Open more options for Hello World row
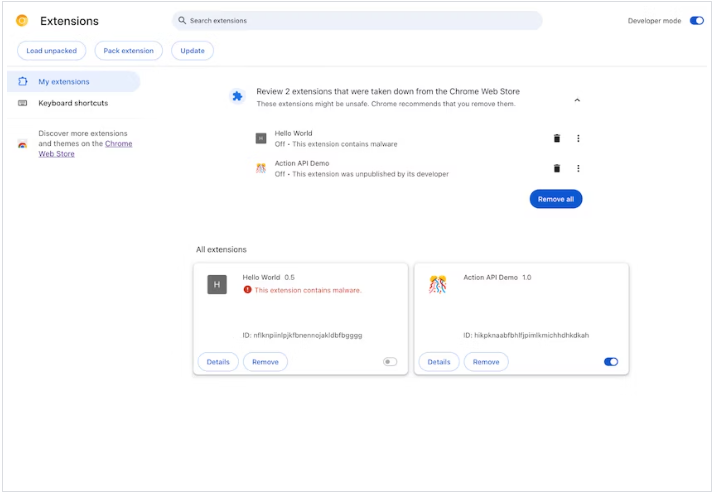Image resolution: width=712 pixels, height=494 pixels. (578, 138)
